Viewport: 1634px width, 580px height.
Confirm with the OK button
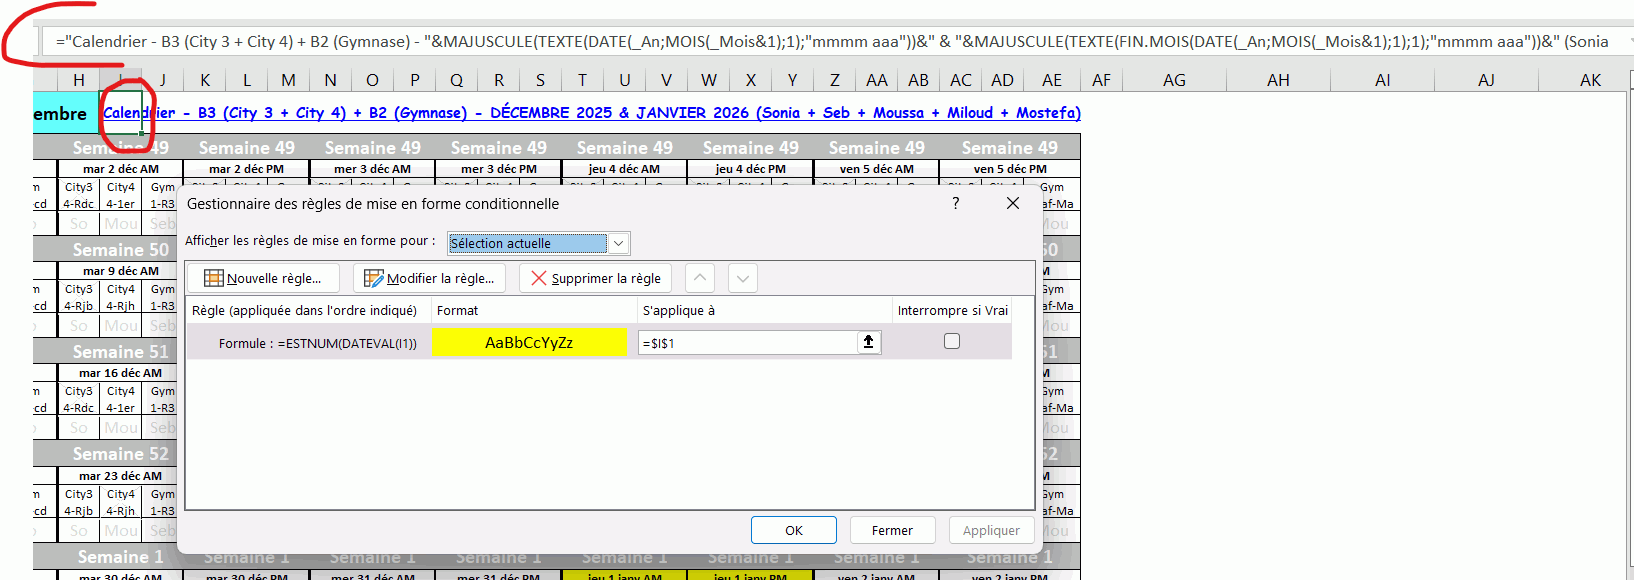793,530
